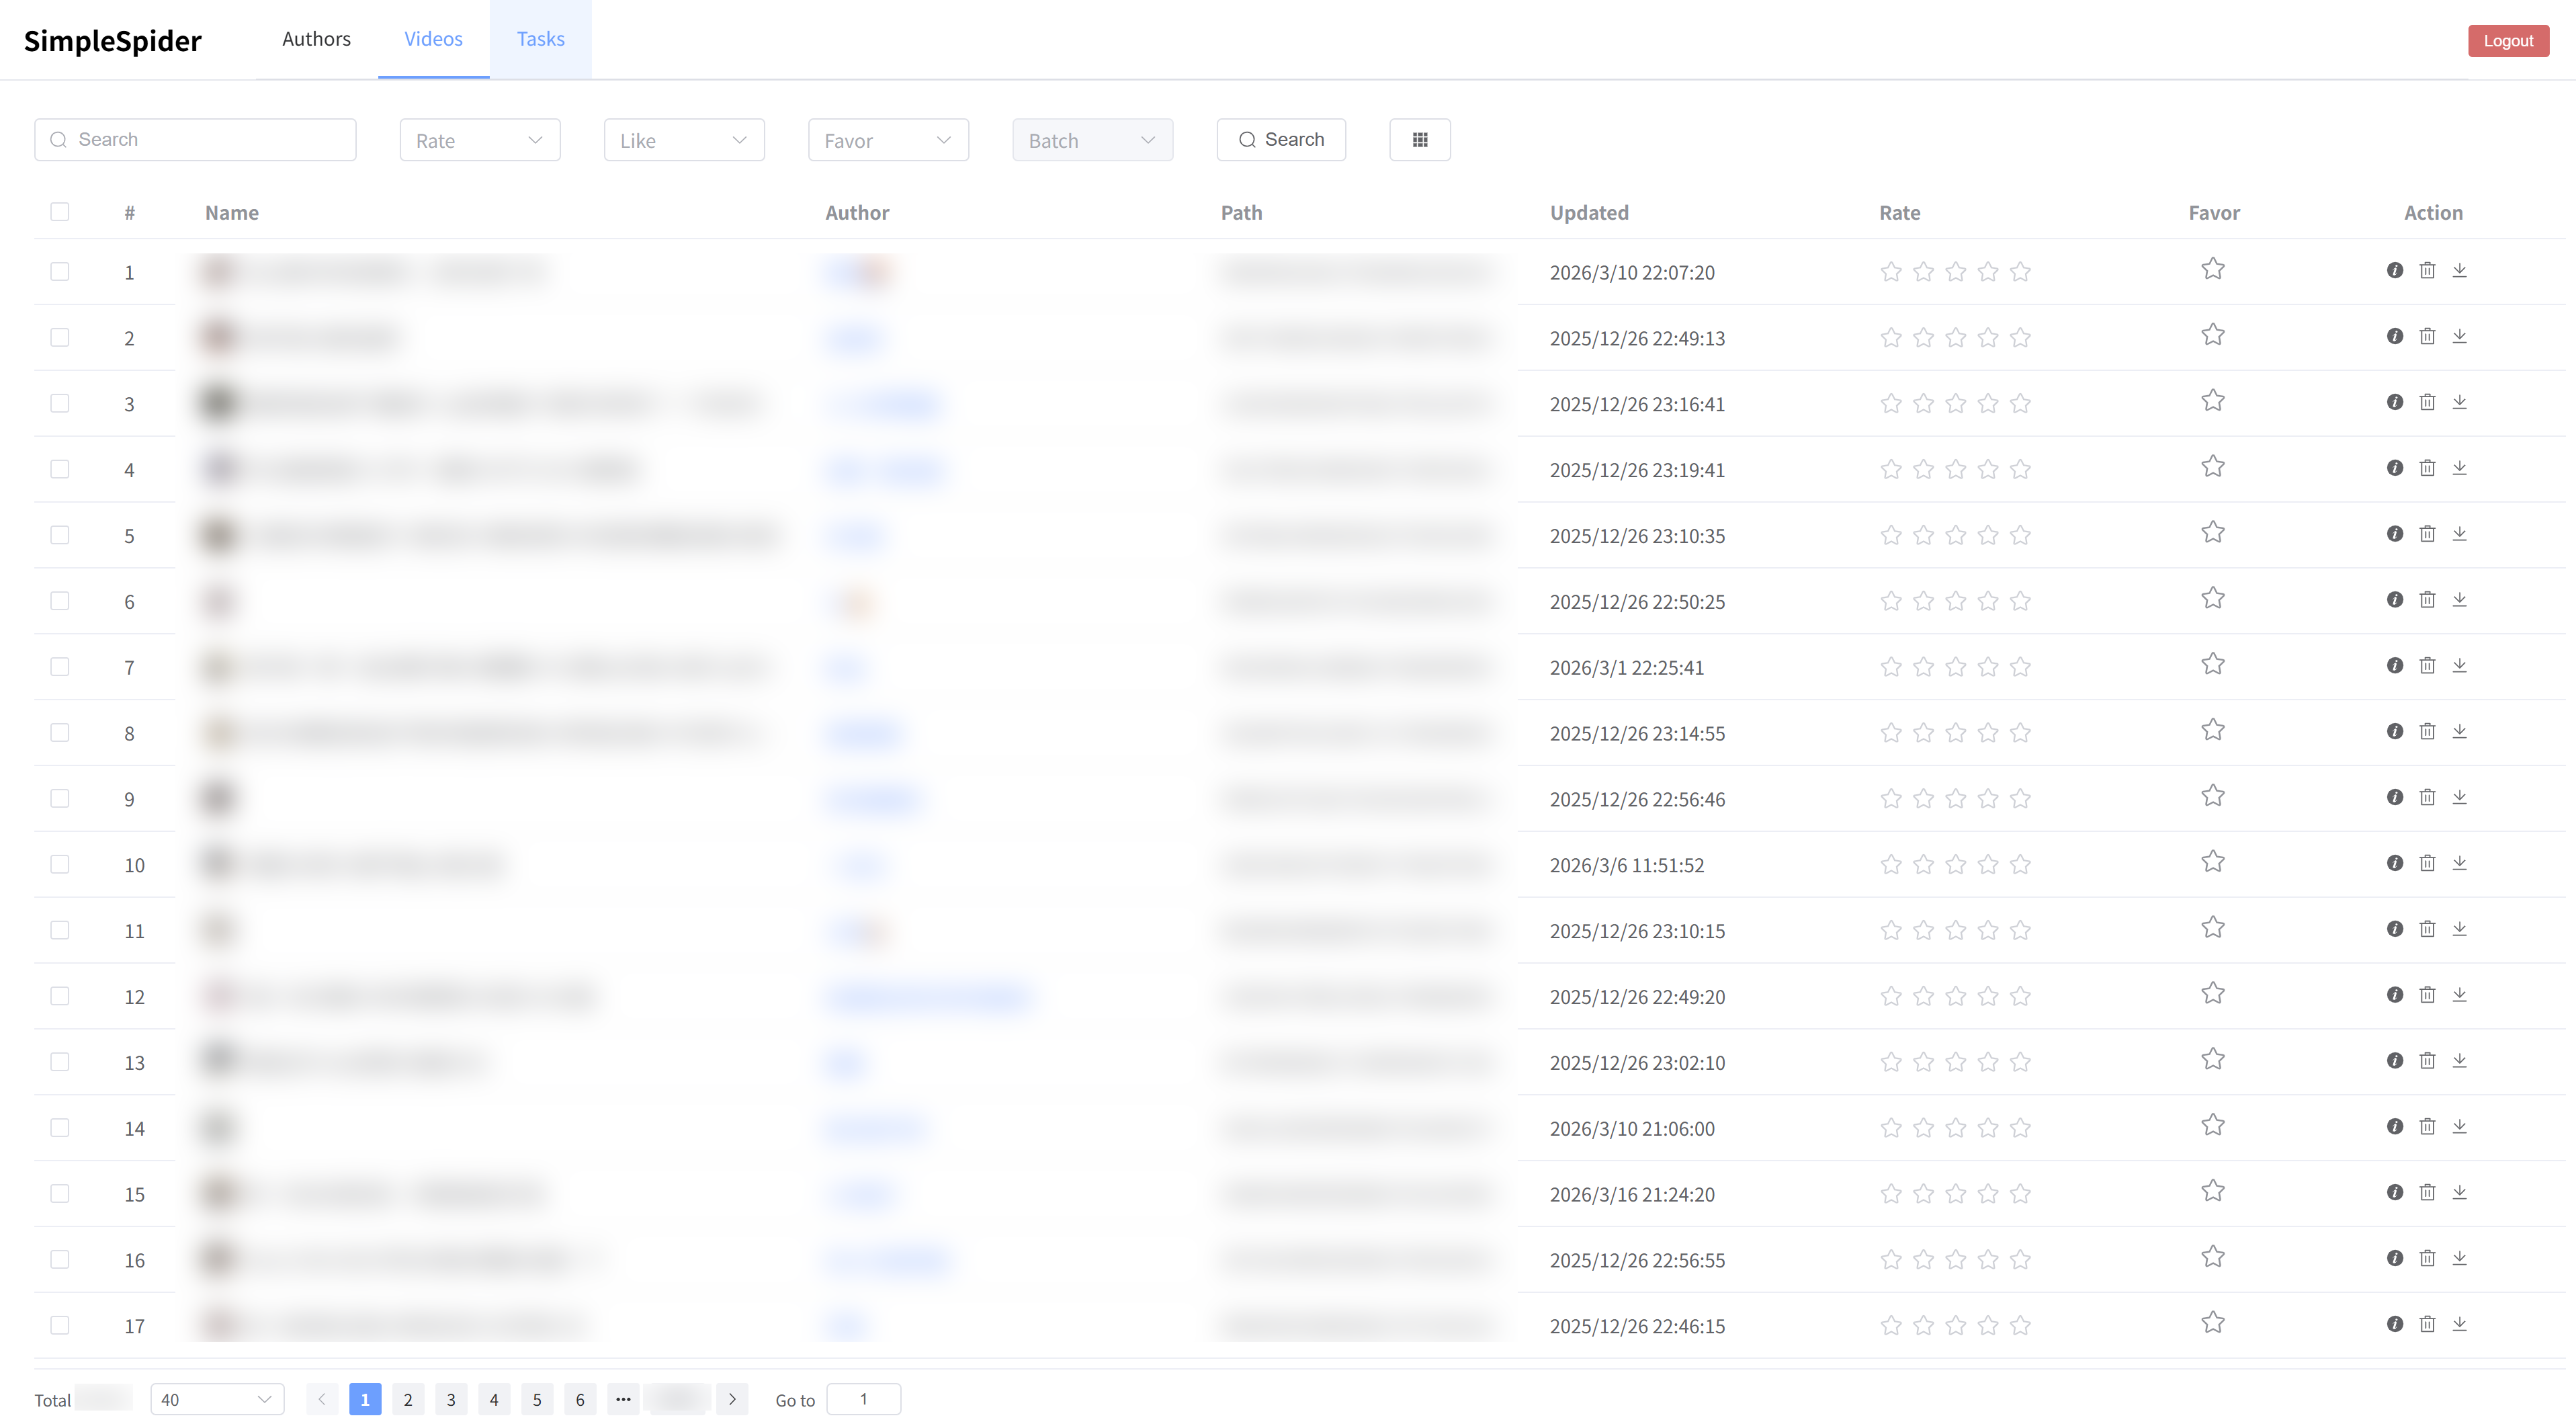Open info for row 1 video
Screen dimensions: 2576x1424
(2394, 270)
